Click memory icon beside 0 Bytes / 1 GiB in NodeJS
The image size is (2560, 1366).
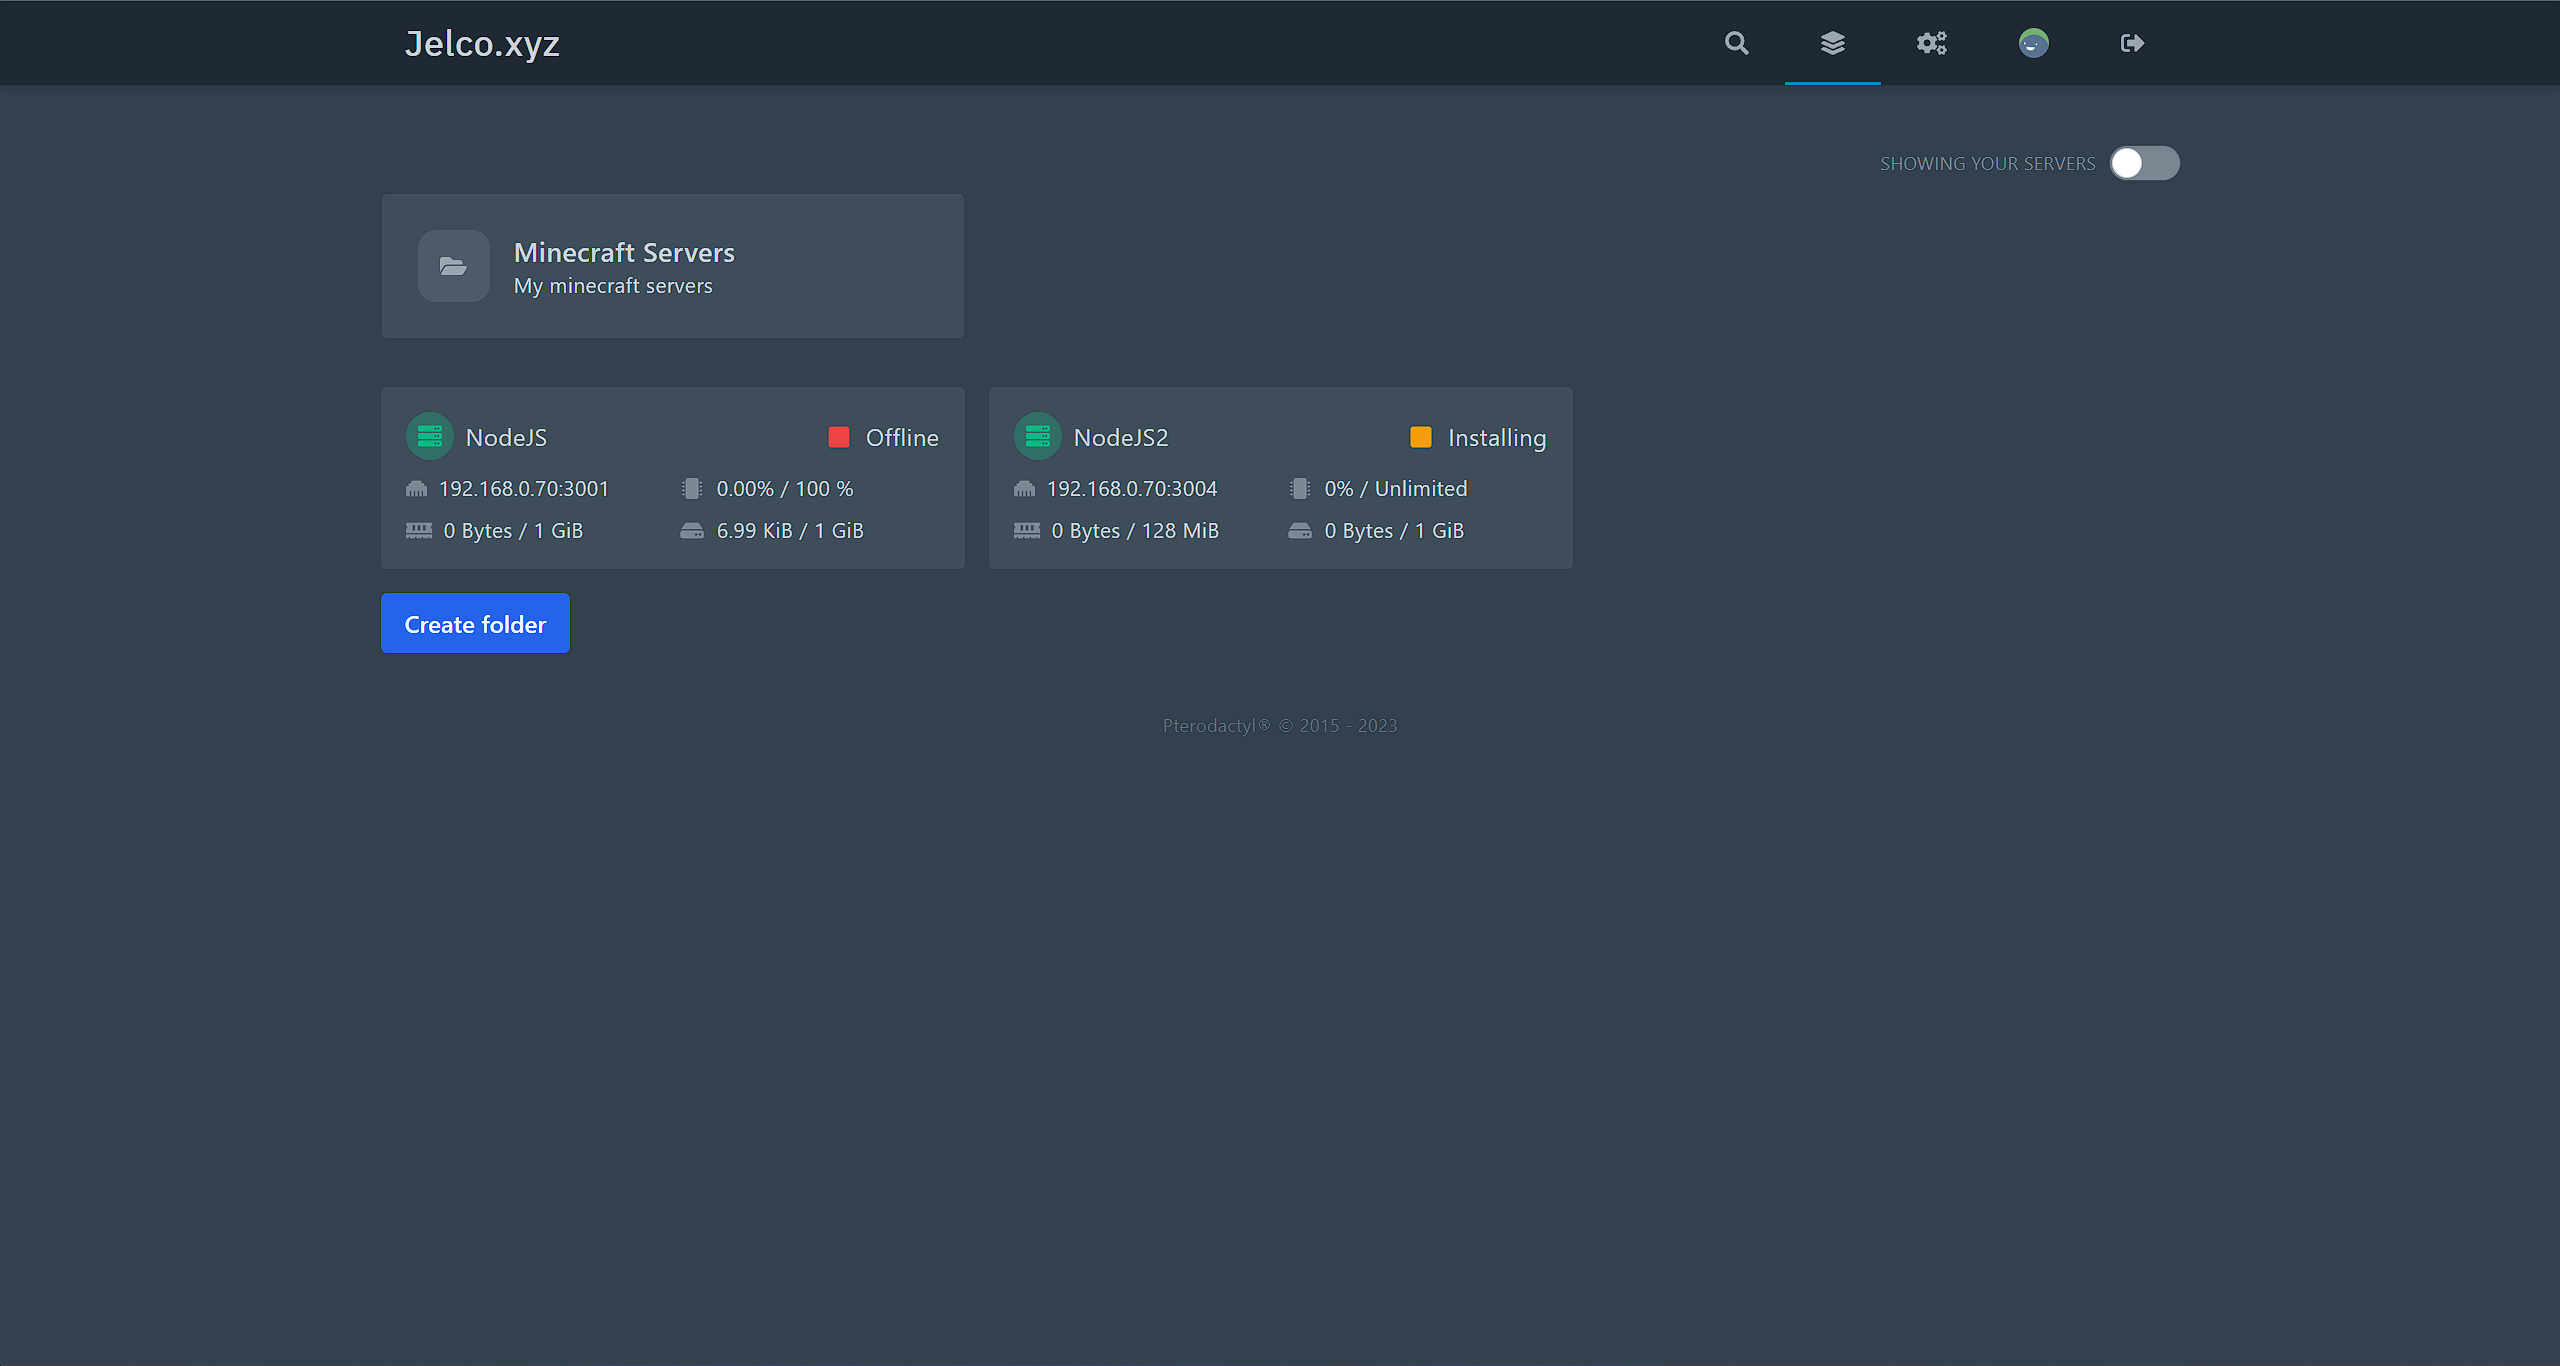[419, 531]
